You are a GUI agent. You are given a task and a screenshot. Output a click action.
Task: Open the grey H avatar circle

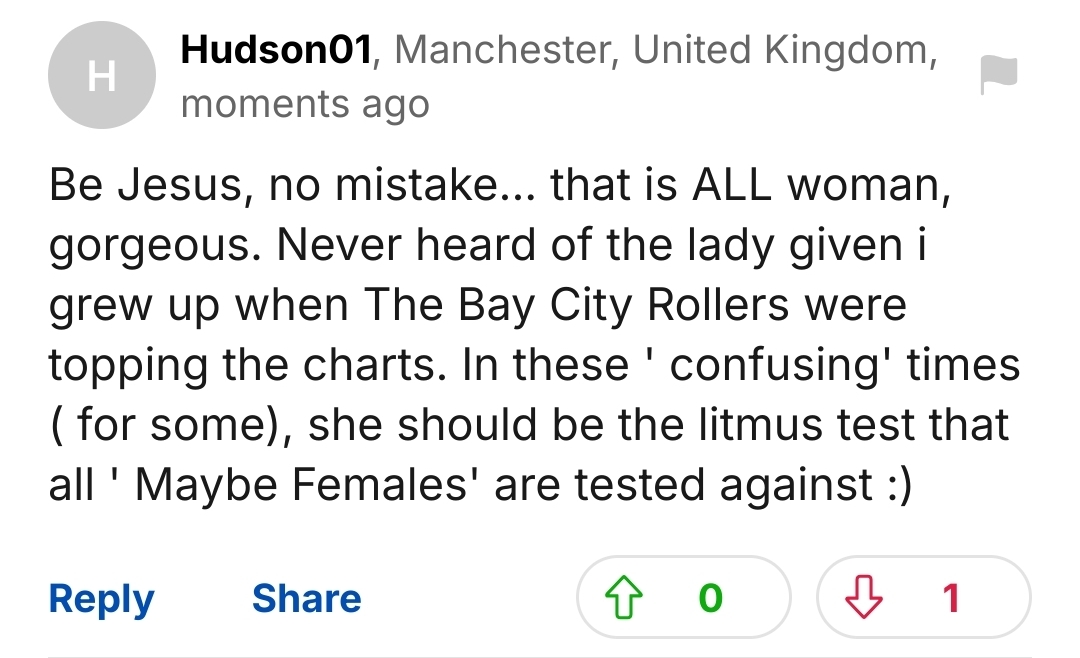point(102,75)
